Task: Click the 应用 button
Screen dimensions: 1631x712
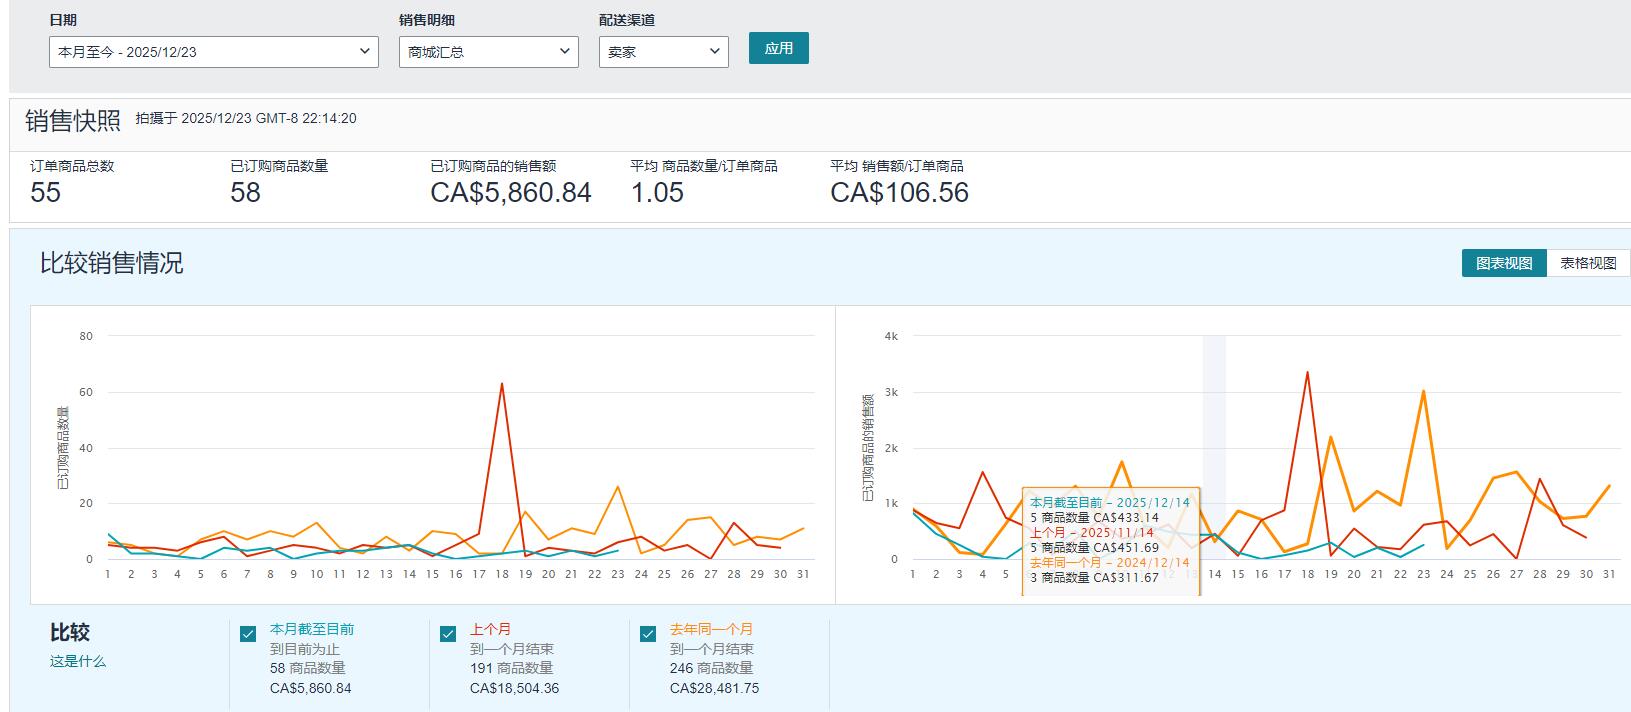Action: tap(778, 48)
